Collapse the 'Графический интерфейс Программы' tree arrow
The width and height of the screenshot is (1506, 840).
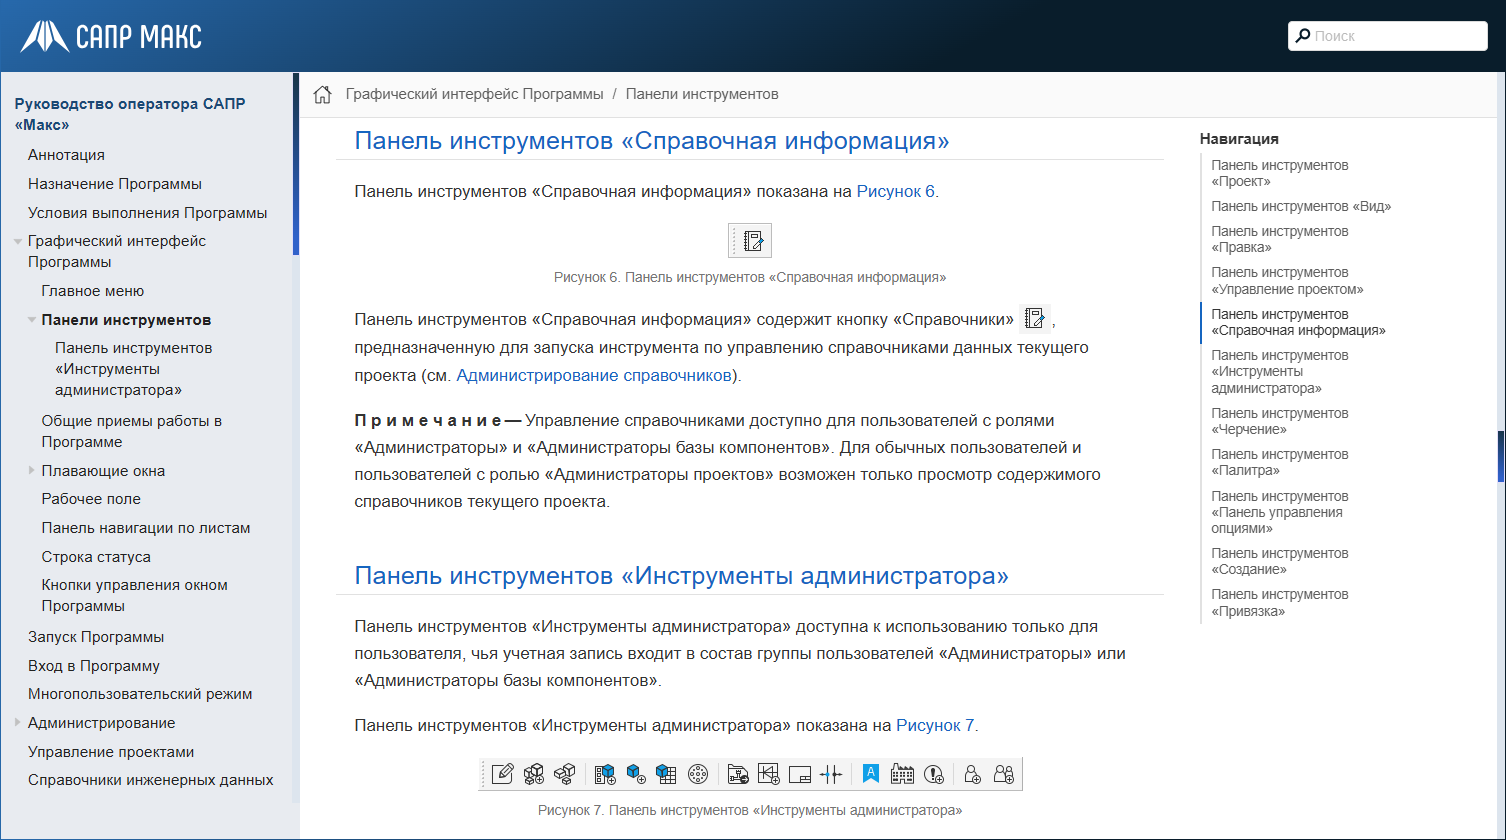18,242
